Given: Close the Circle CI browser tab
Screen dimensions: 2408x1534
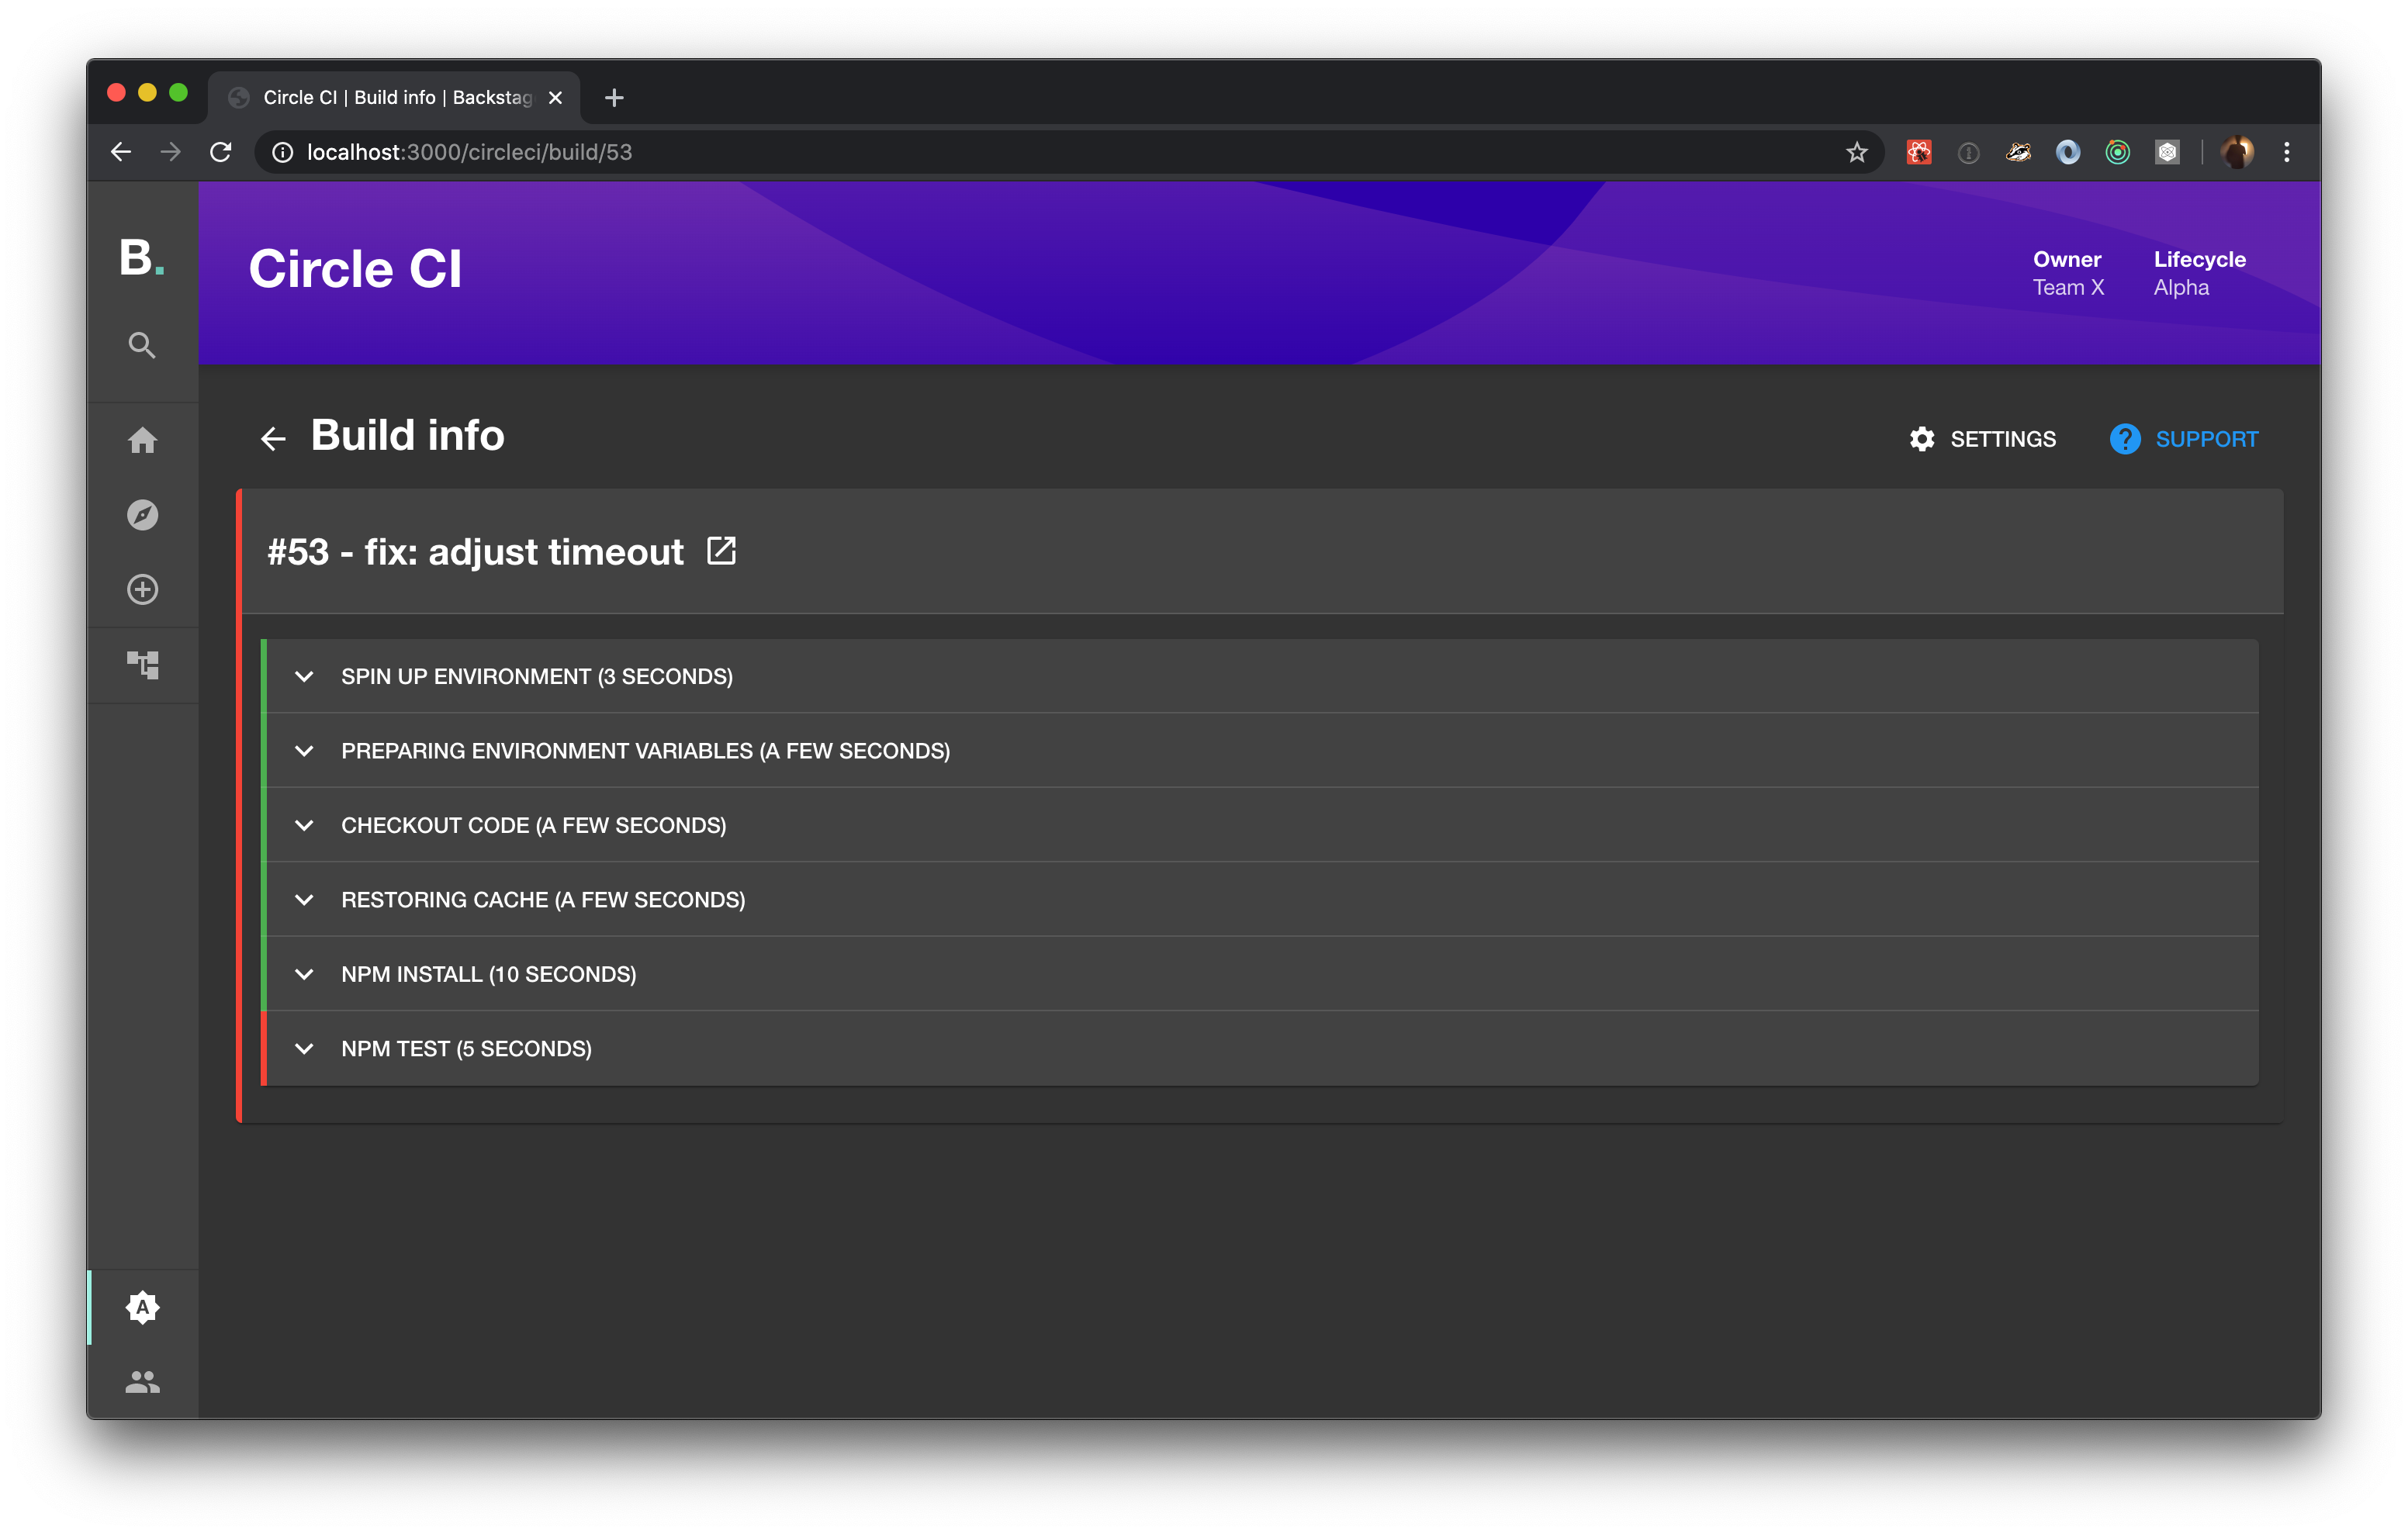Looking at the screenshot, I should click(x=556, y=97).
